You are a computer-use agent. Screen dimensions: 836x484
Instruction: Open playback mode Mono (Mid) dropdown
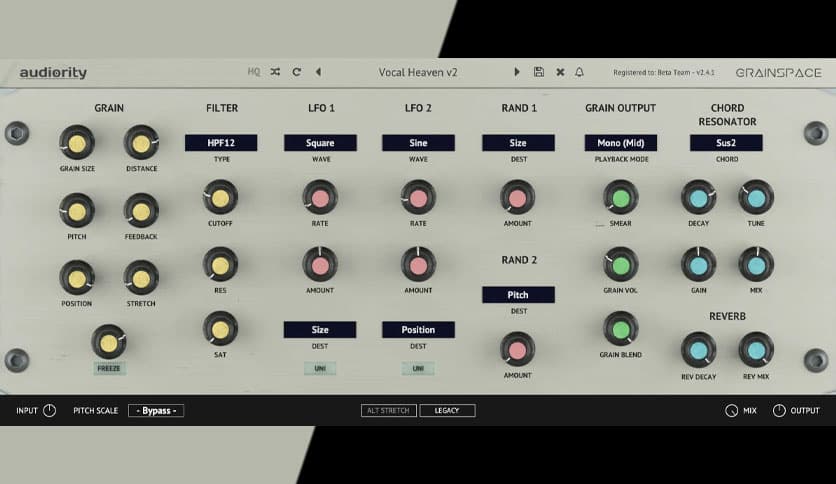[x=621, y=143]
